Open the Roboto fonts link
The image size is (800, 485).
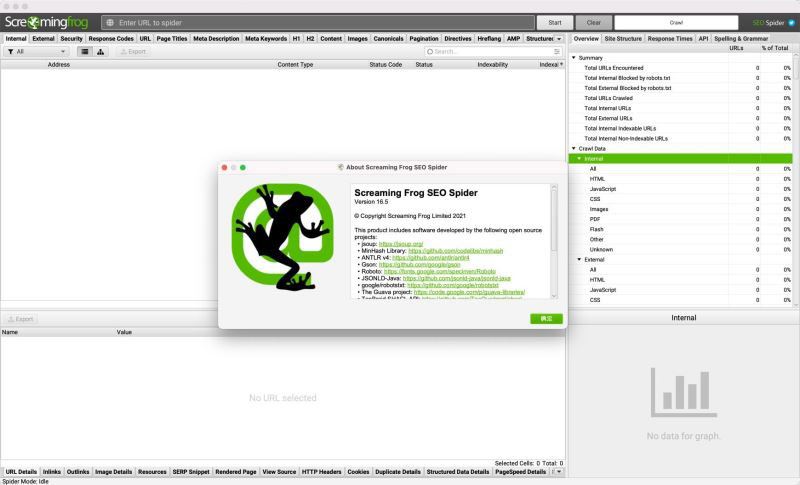click(440, 272)
